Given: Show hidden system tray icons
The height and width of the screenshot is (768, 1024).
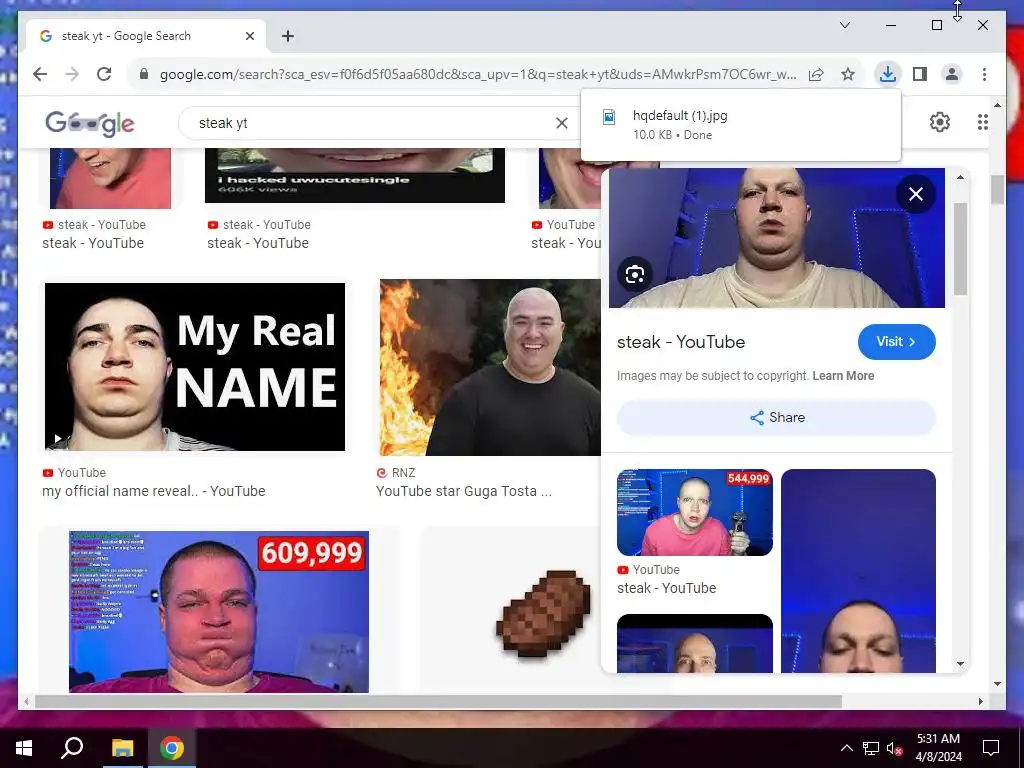Looking at the screenshot, I should pos(846,748).
